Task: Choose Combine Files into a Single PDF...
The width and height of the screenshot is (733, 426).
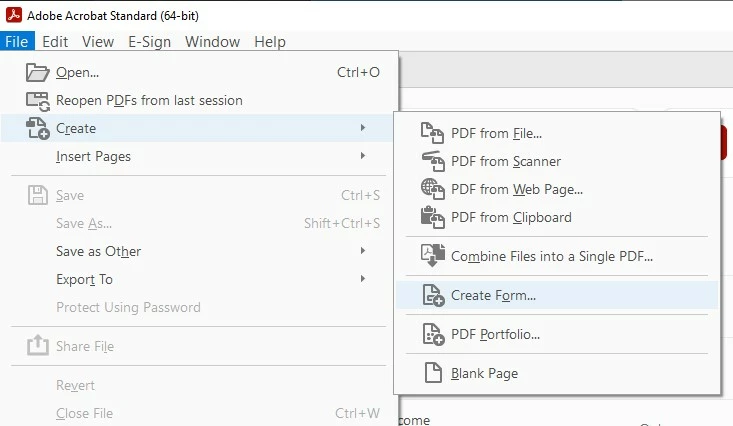Action: (x=557, y=256)
